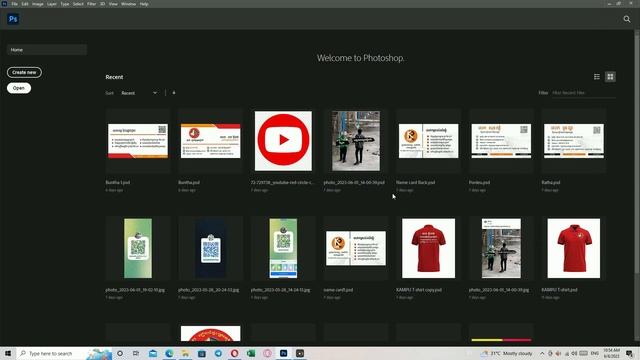Click the Open button

pos(19,88)
